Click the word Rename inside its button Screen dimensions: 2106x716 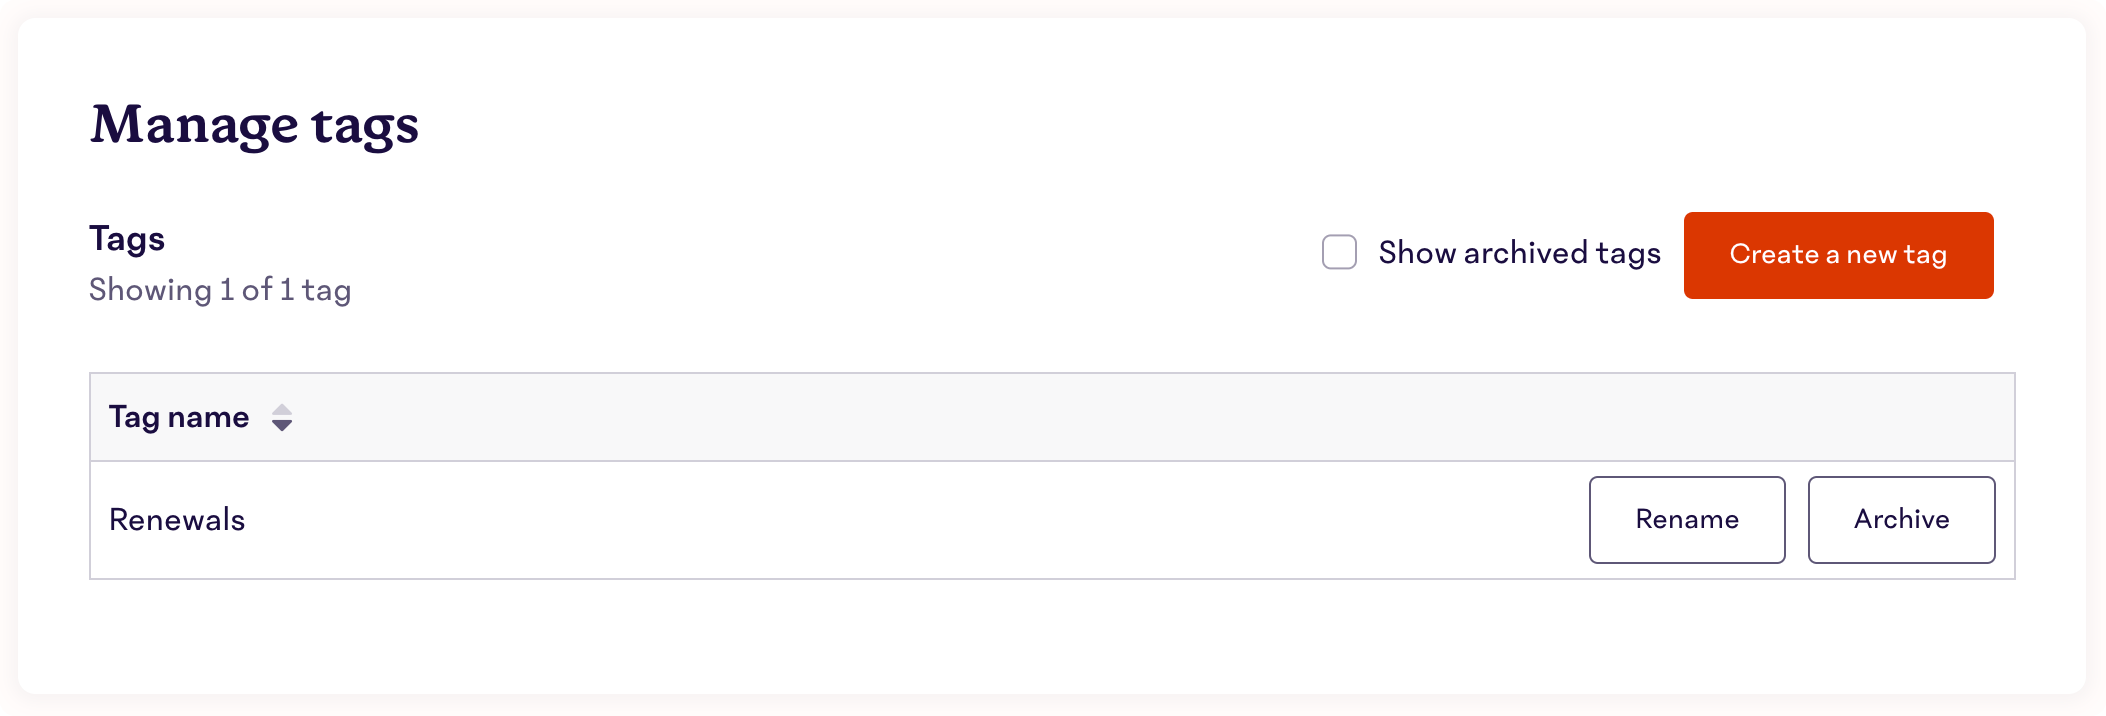click(x=1687, y=519)
